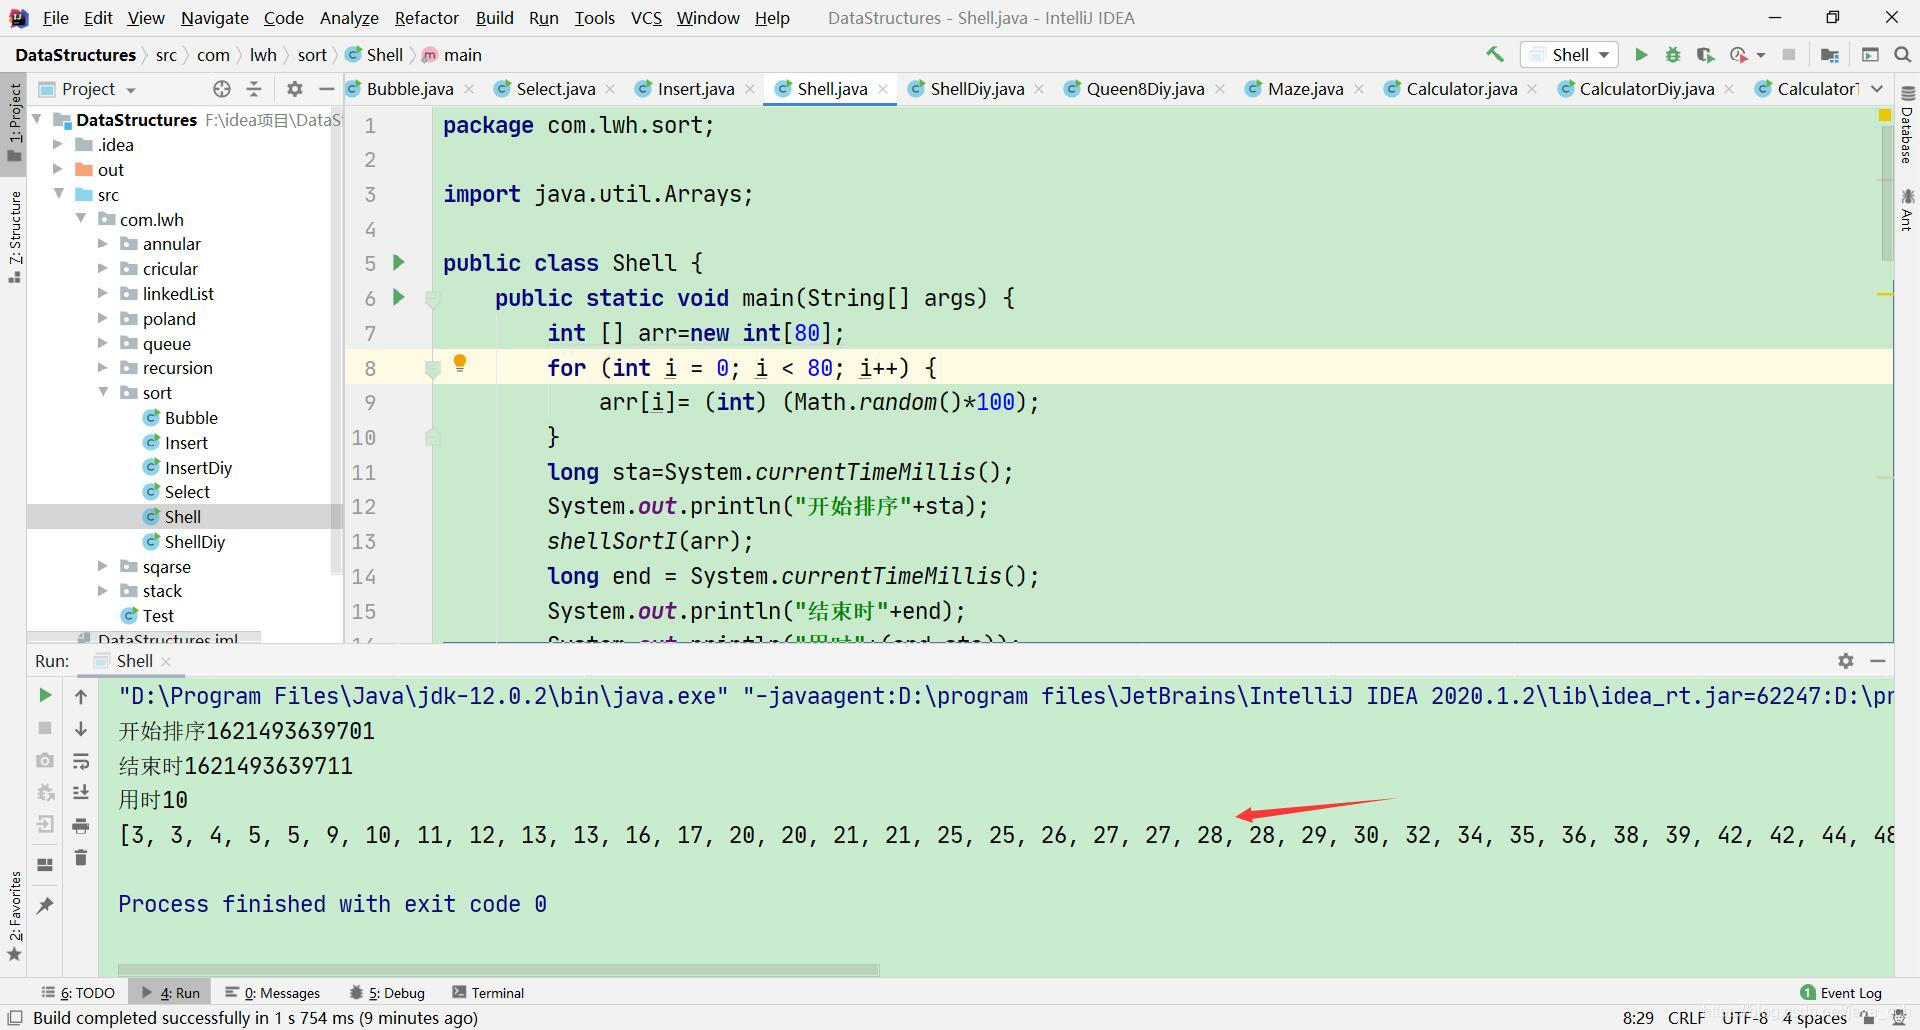Open the Ant side tool window

point(1907,210)
